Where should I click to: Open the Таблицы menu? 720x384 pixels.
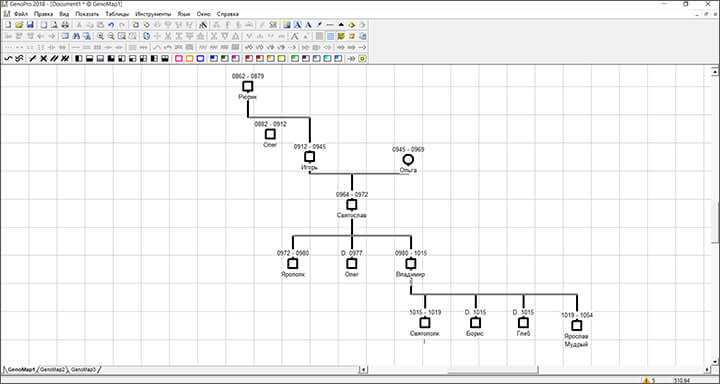pyautogui.click(x=117, y=14)
